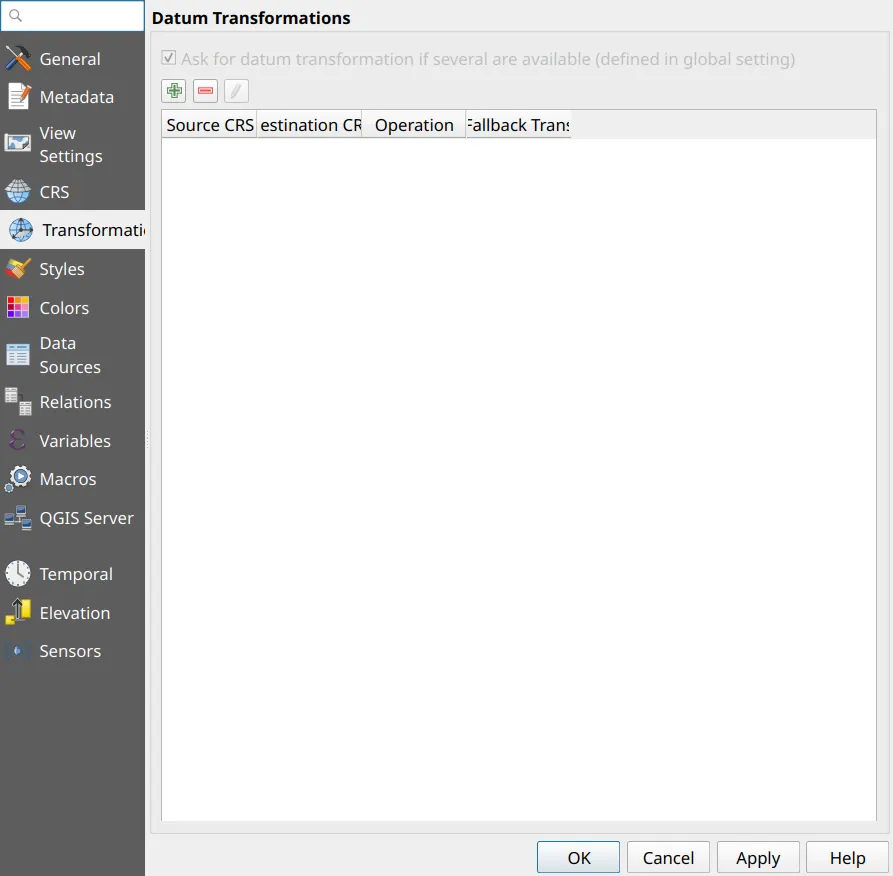
Task: Select the Variables epsilon icon
Action: 18,440
